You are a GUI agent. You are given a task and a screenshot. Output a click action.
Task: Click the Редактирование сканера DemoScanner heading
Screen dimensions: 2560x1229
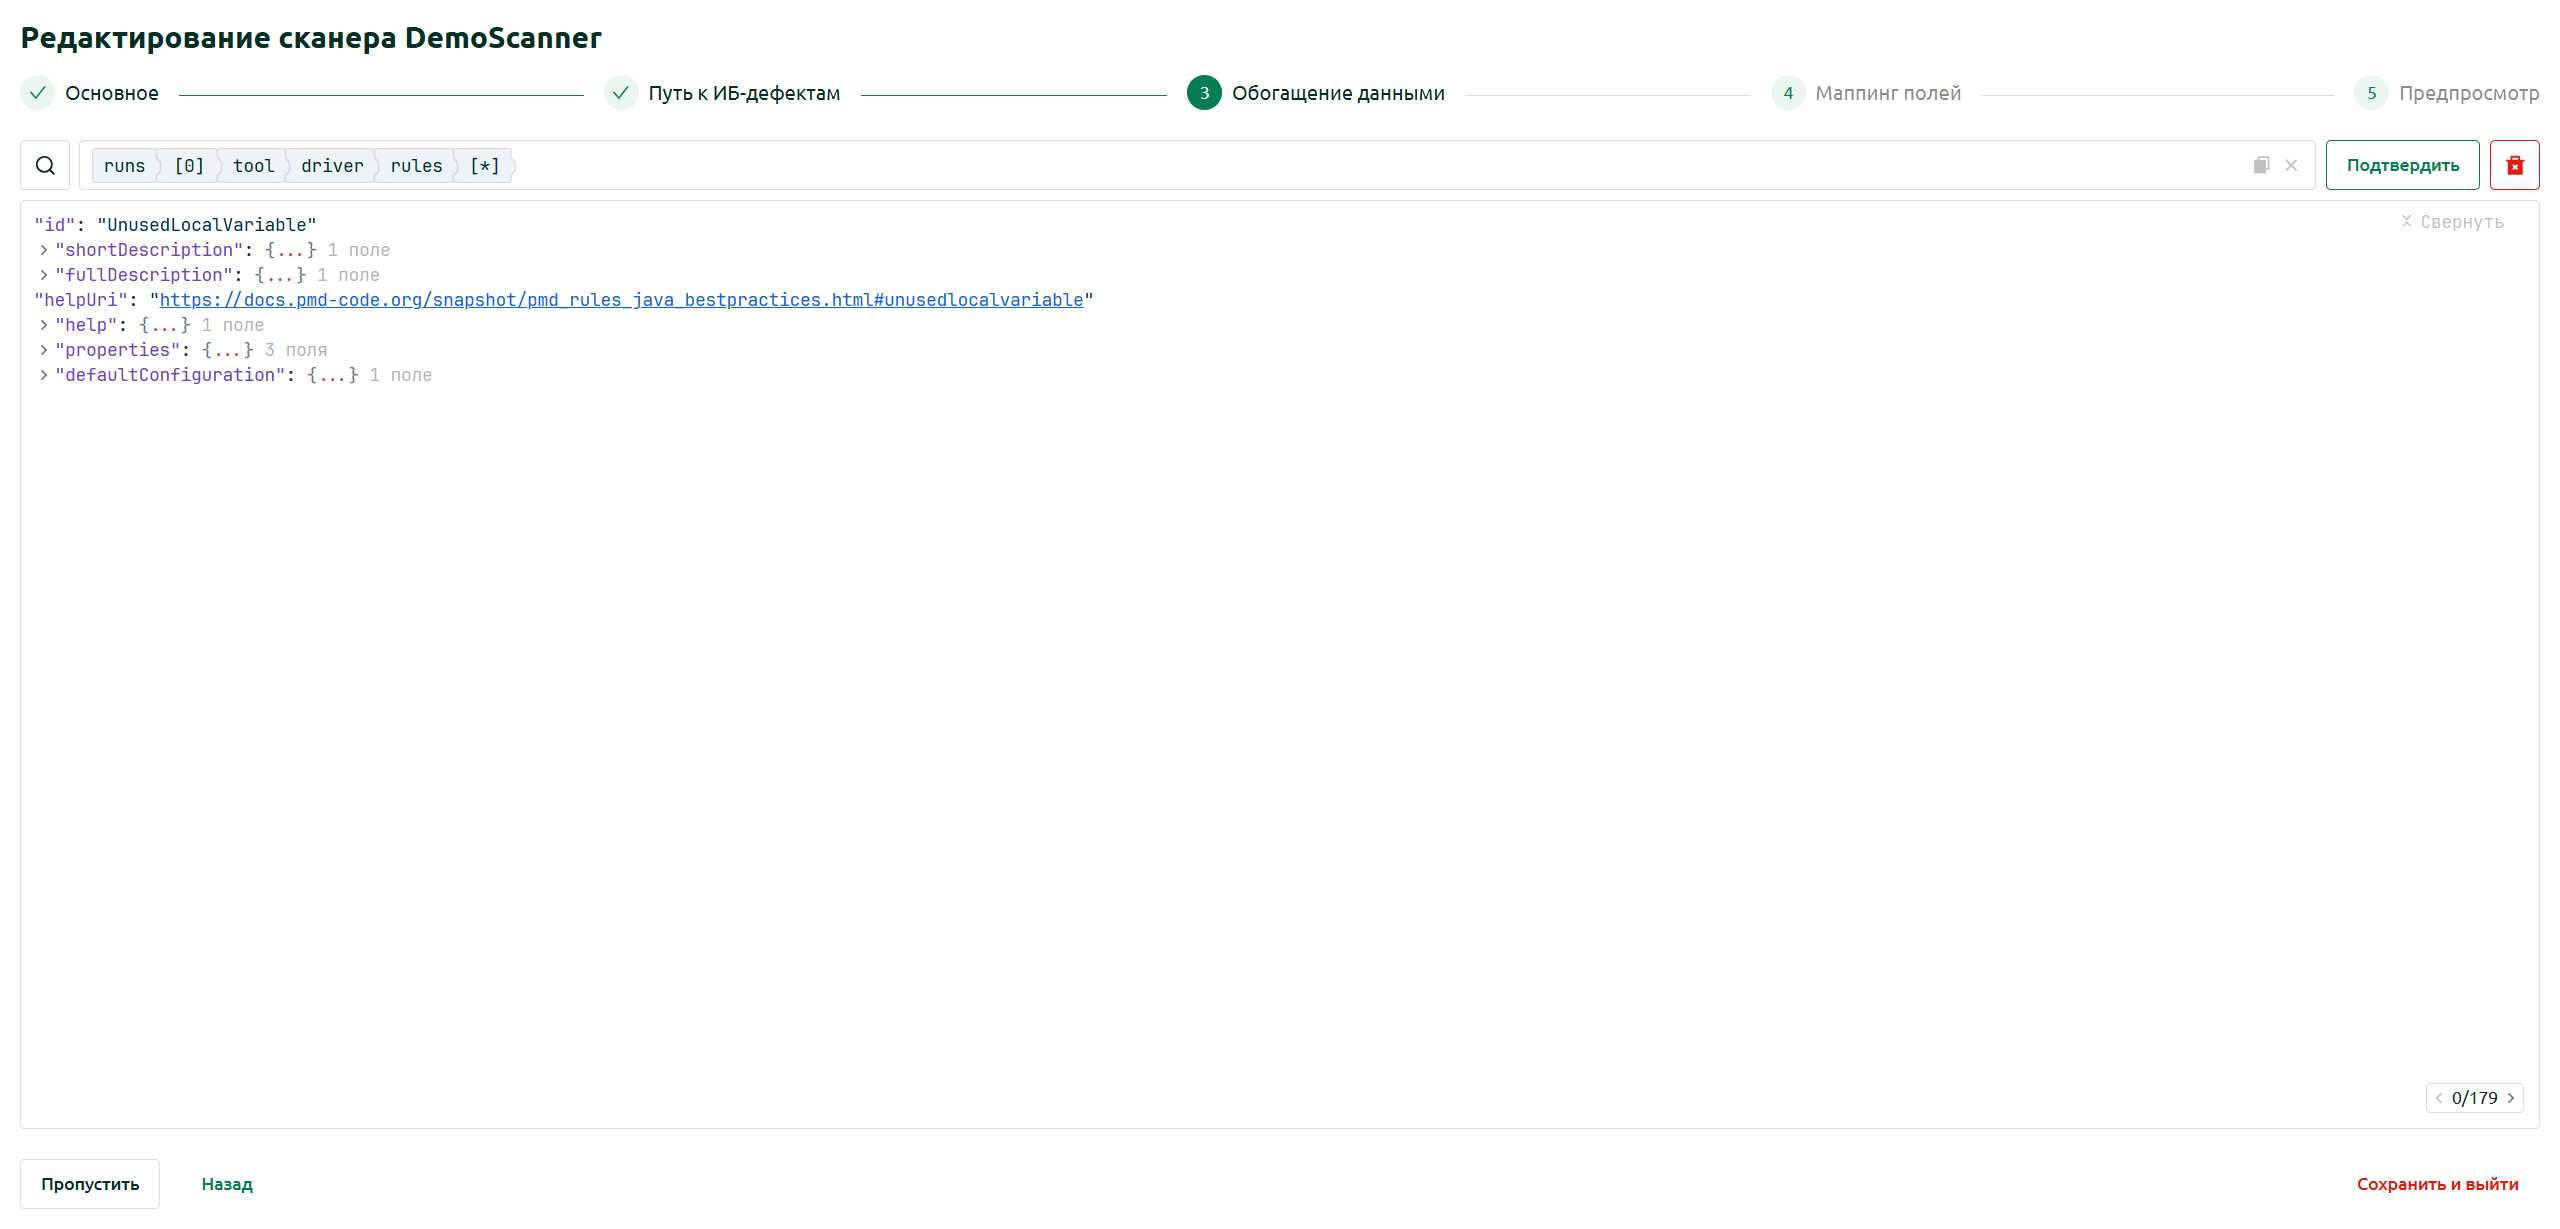coord(311,38)
